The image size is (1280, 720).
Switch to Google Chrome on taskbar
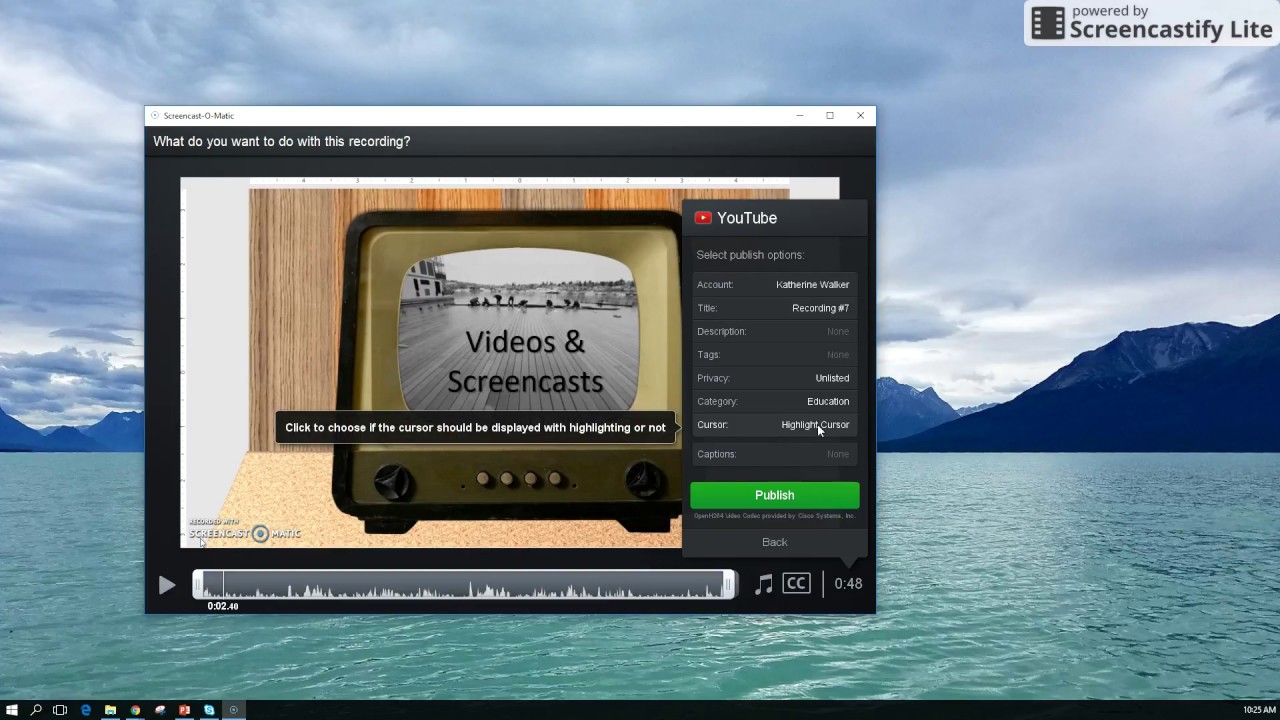(135, 710)
